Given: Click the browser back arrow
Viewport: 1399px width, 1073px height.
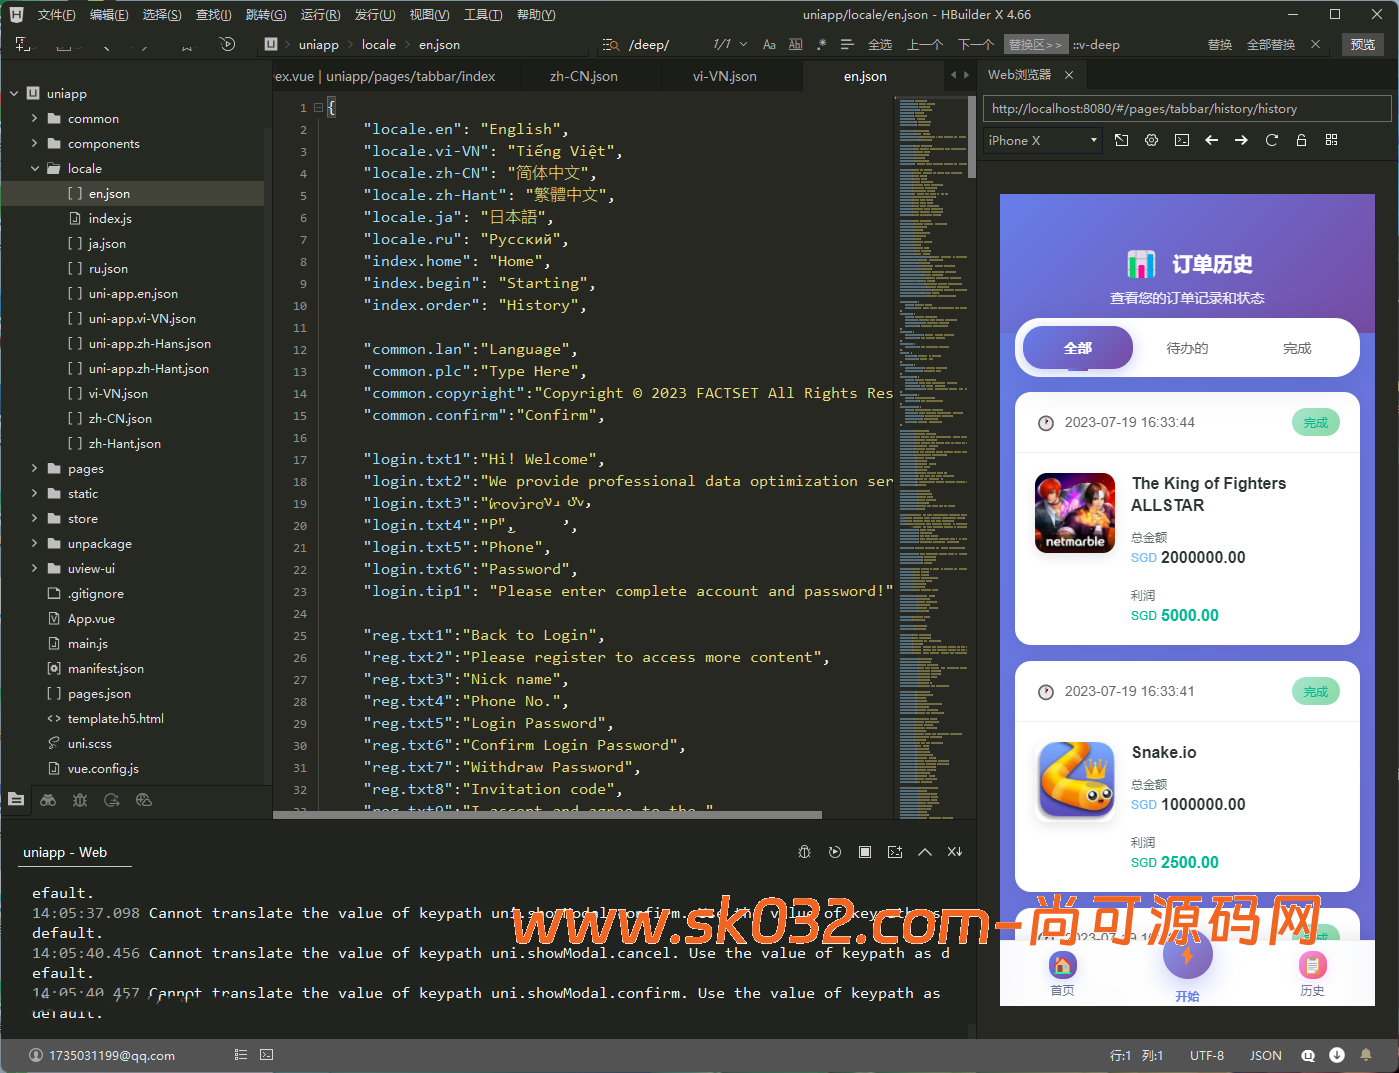Looking at the screenshot, I should coord(1211,141).
